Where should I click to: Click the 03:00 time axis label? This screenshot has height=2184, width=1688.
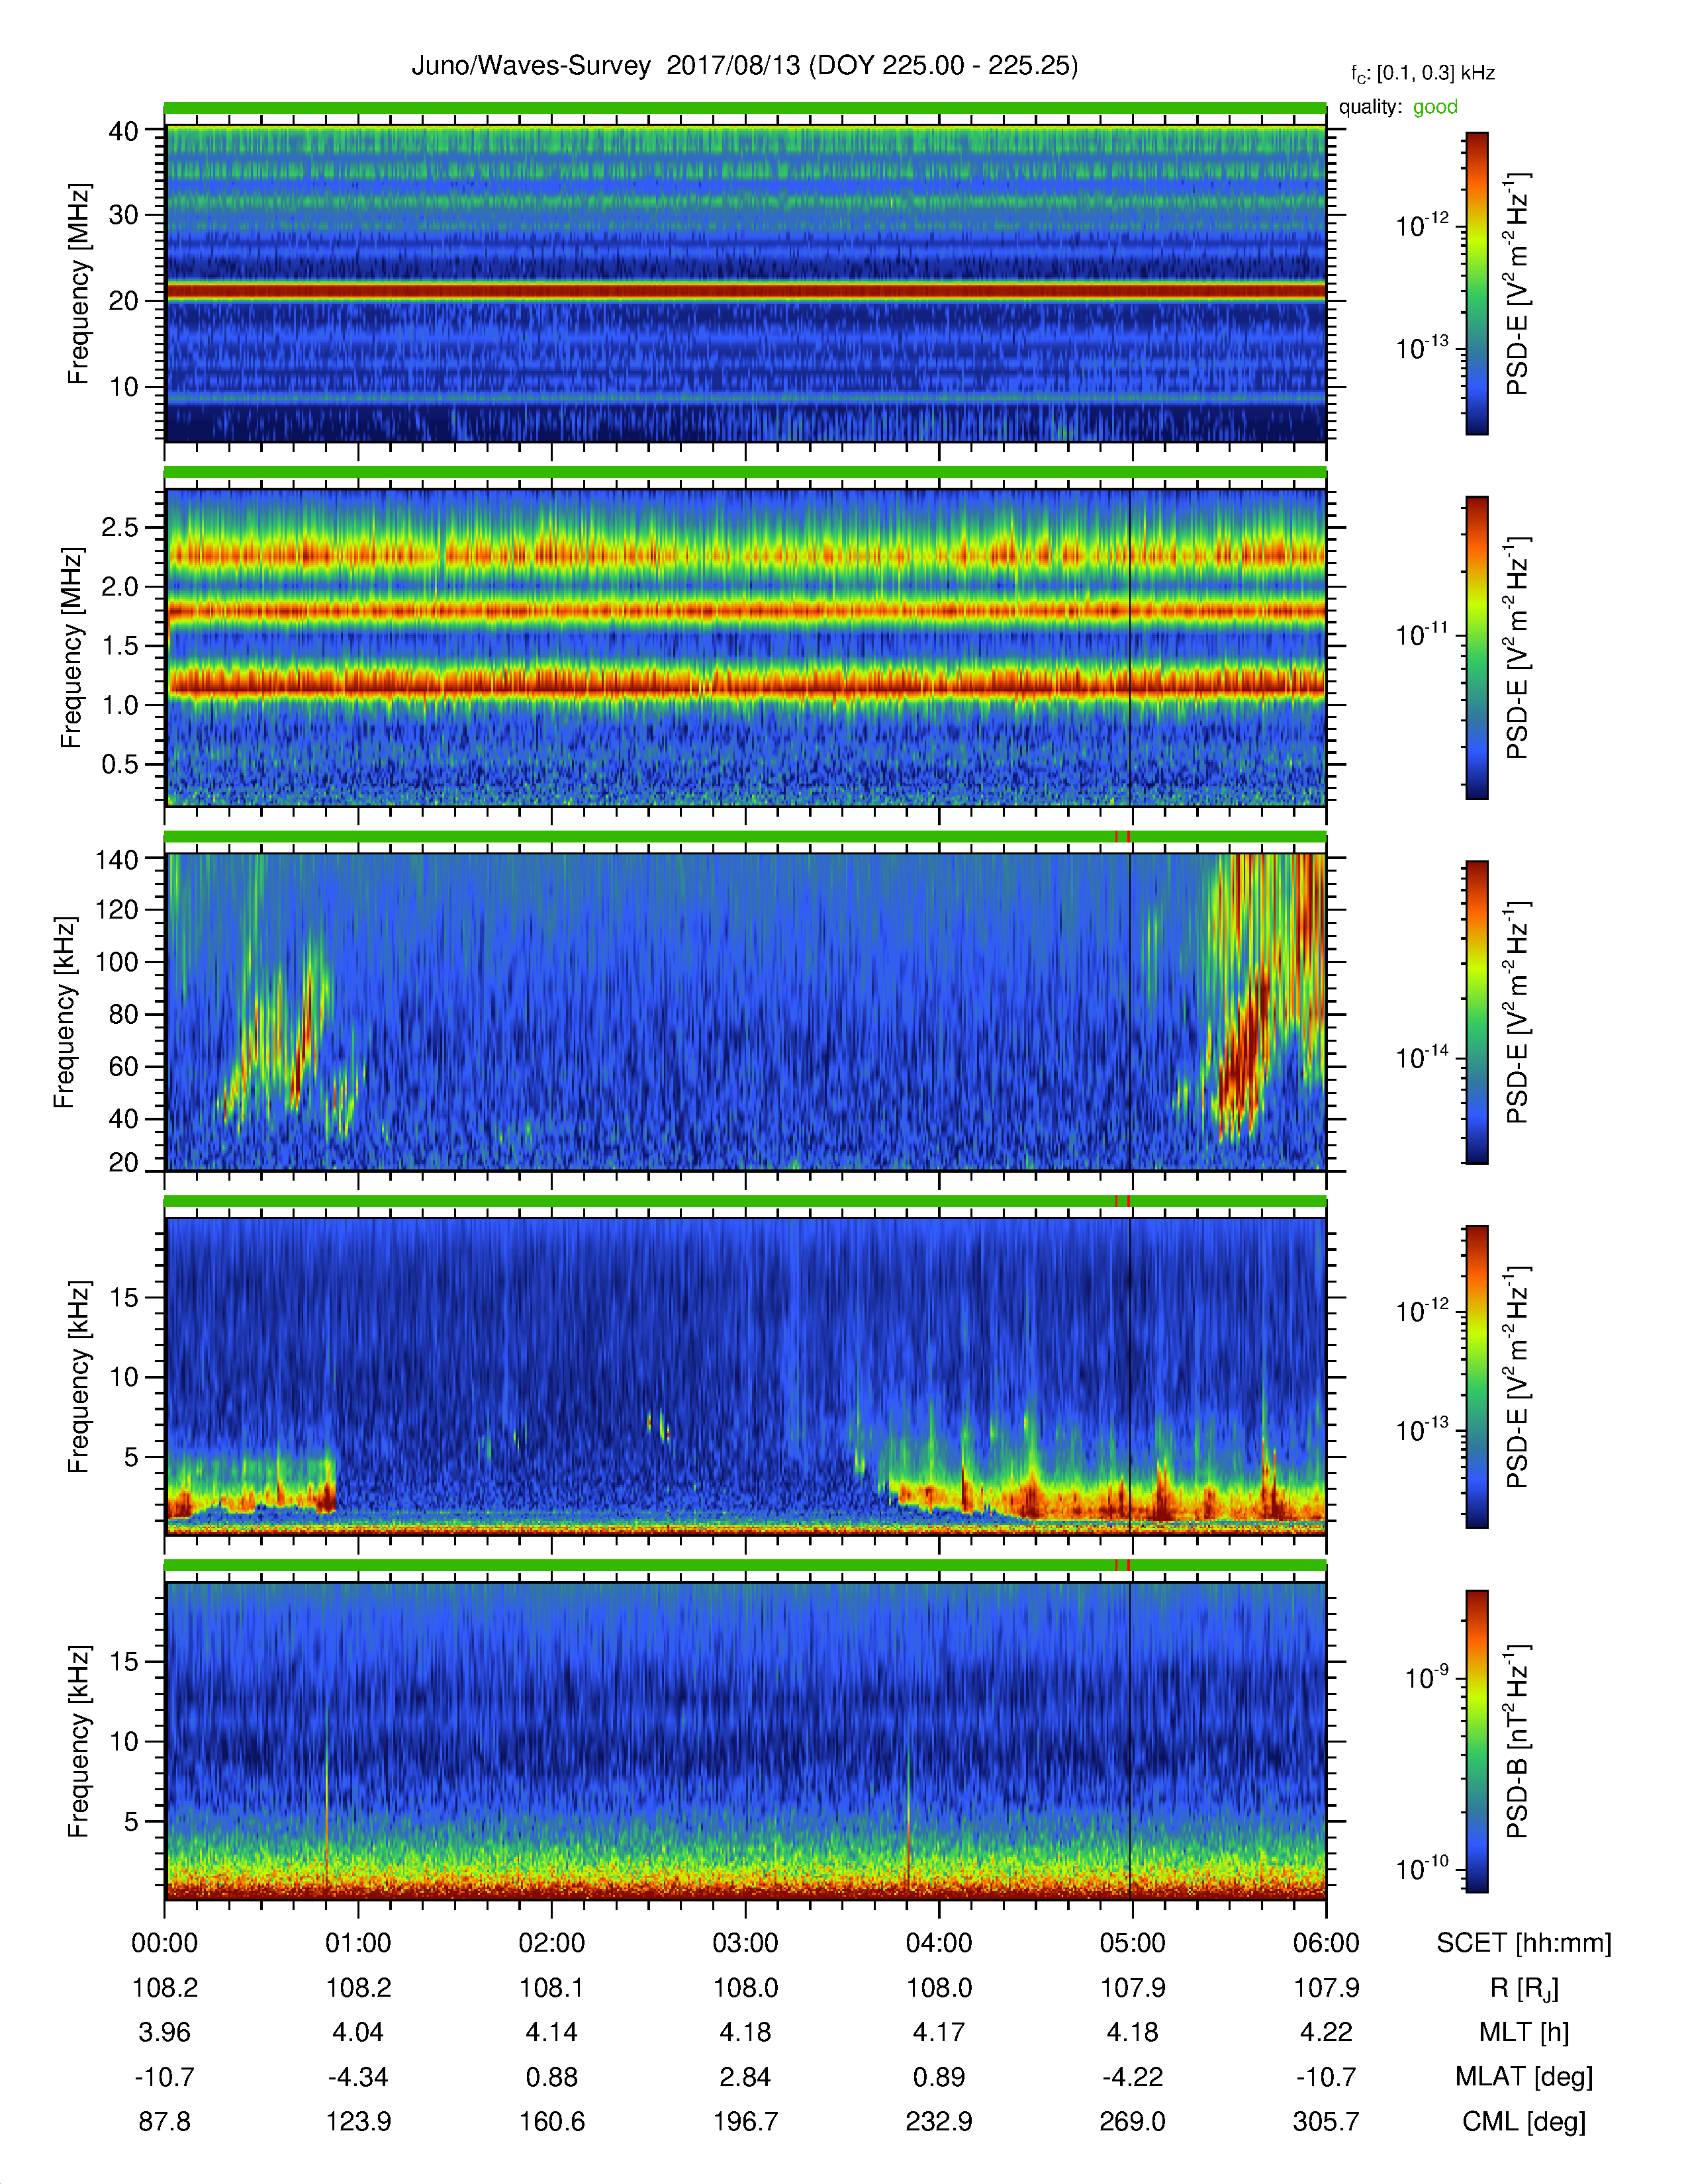click(745, 1943)
